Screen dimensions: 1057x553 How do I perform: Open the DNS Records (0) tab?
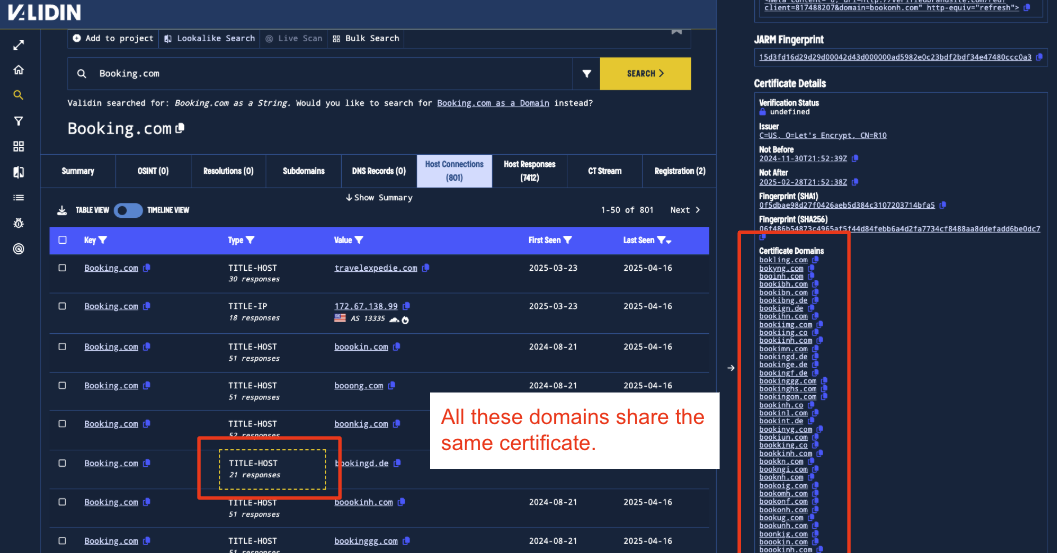tap(379, 171)
